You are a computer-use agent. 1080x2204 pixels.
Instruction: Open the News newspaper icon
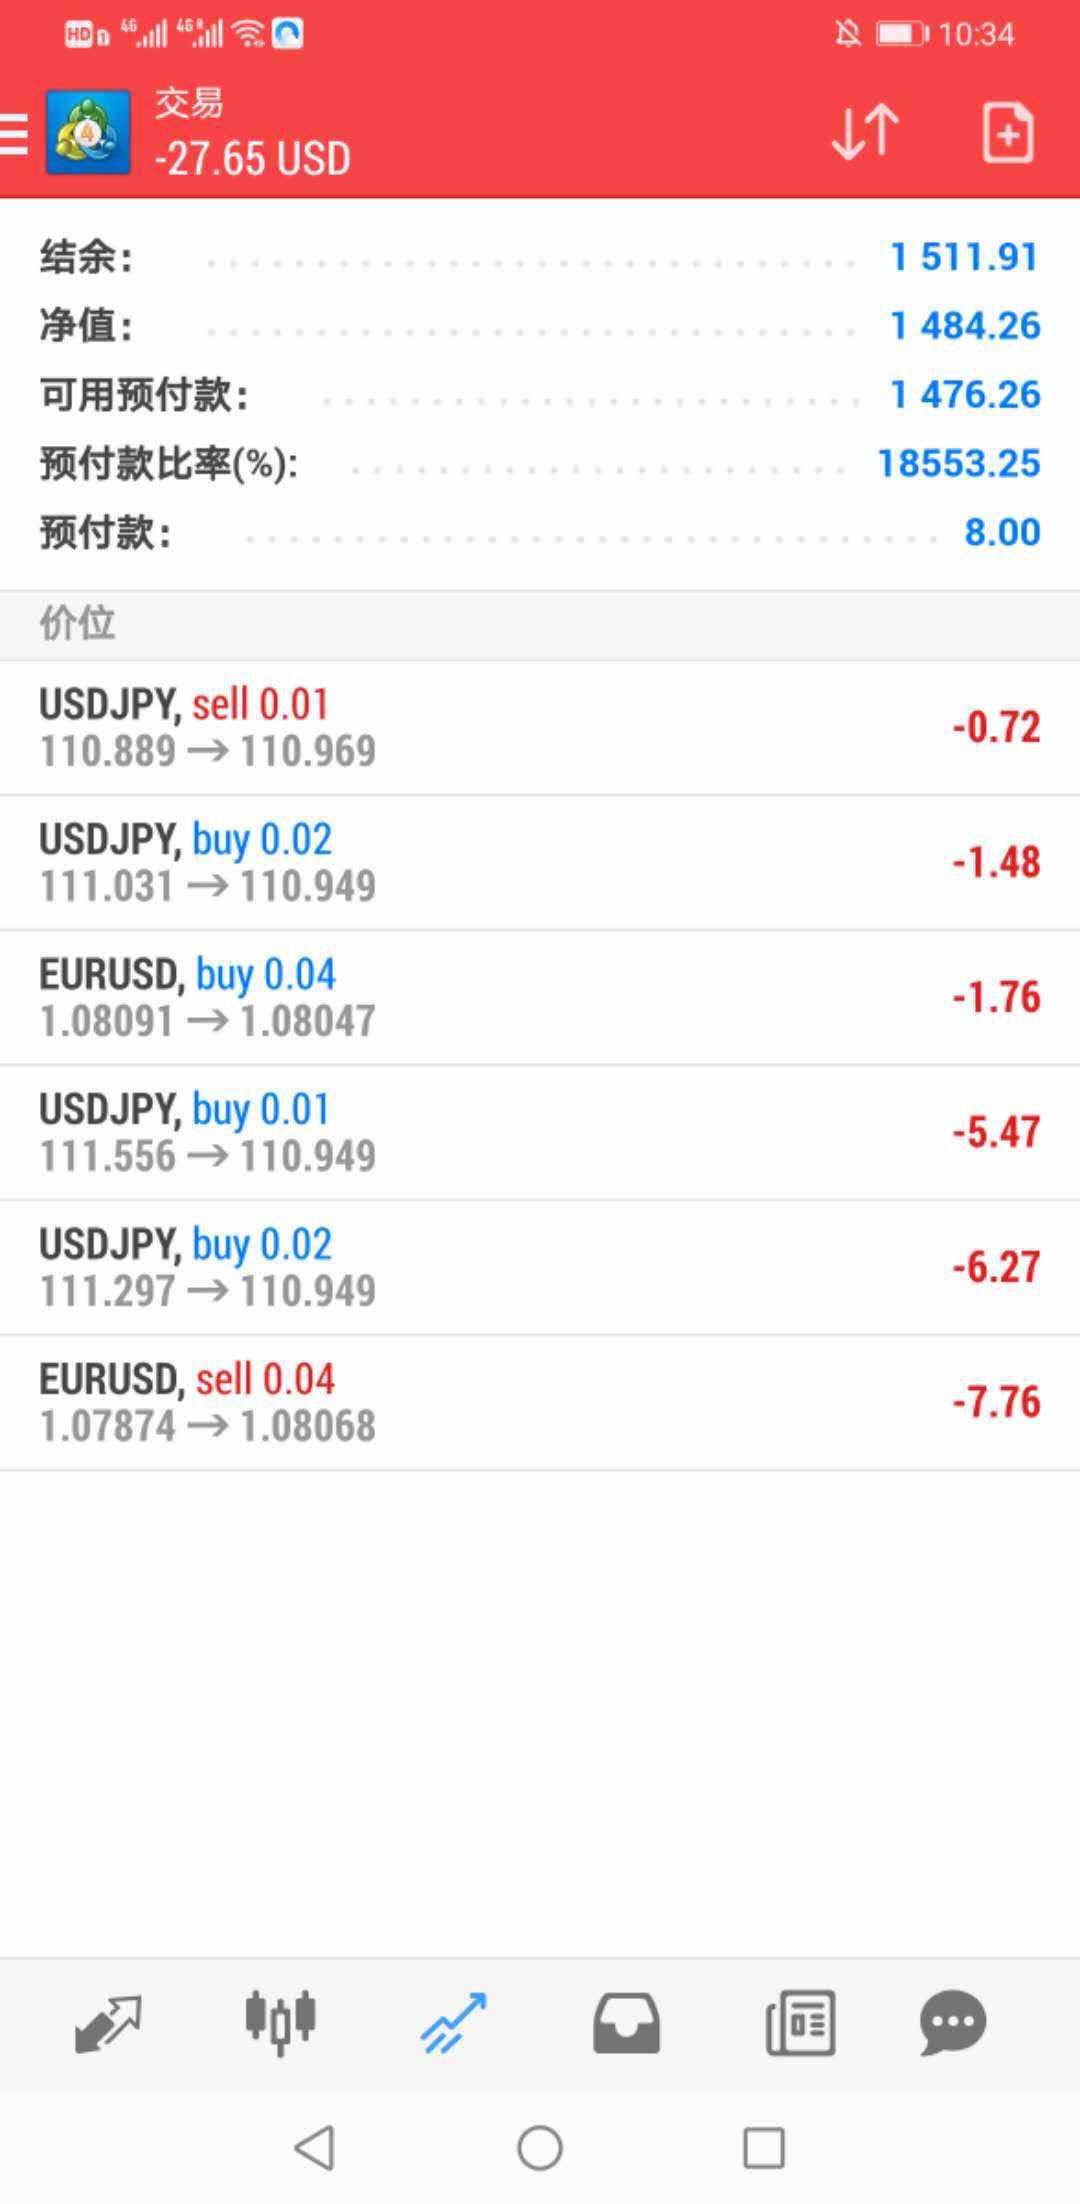pyautogui.click(x=800, y=2022)
